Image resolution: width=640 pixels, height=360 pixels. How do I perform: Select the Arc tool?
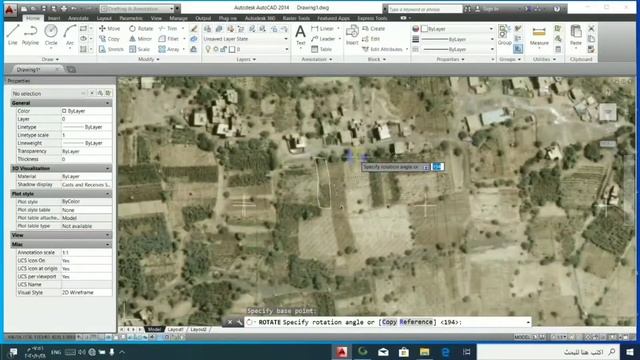pyautogui.click(x=70, y=35)
